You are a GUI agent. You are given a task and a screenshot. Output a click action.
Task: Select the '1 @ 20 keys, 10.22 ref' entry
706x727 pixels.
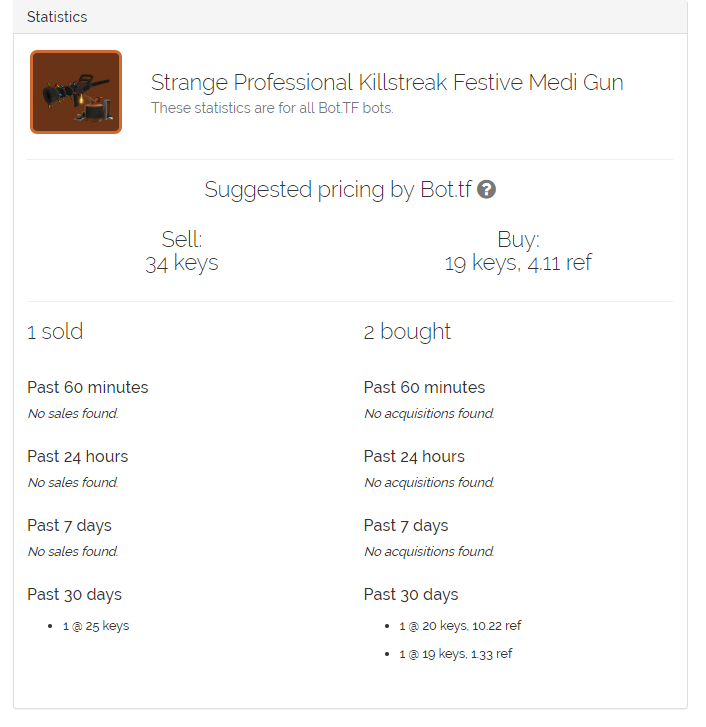(459, 626)
